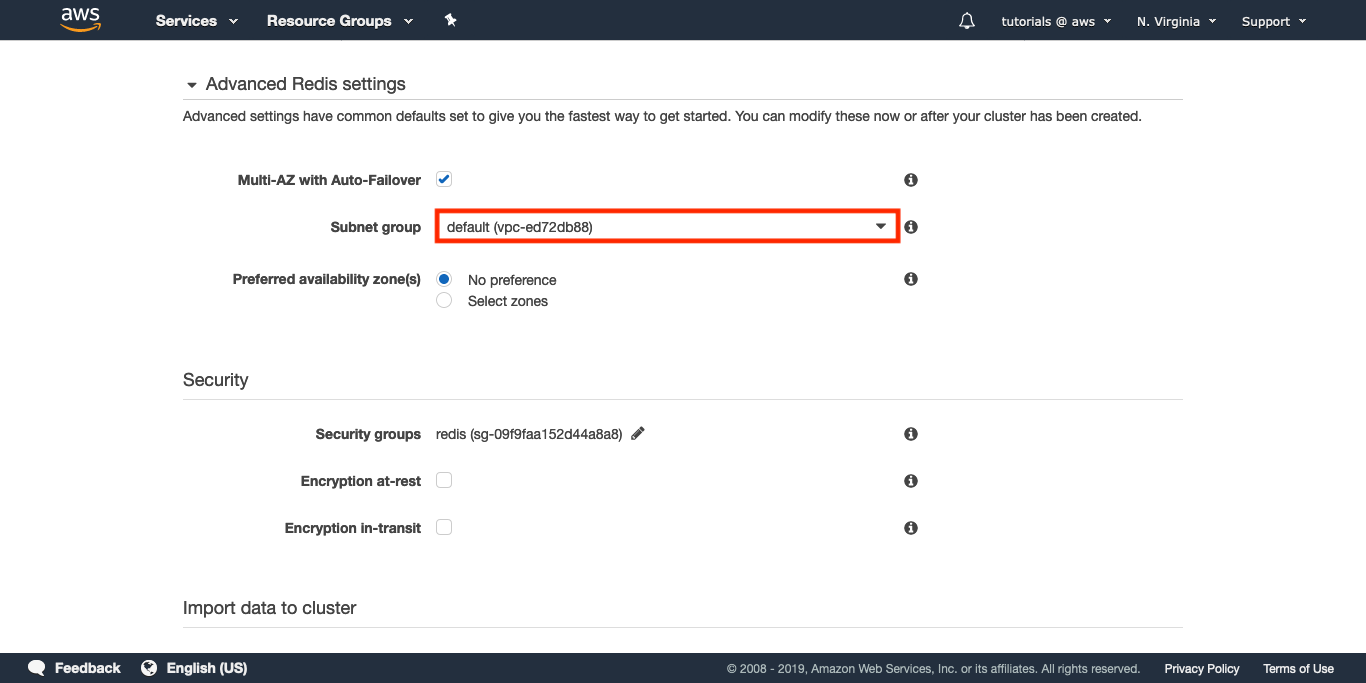Uncheck Multi-AZ with Auto-Failover checkbox
Screen dimensions: 1366x683
click(x=444, y=180)
